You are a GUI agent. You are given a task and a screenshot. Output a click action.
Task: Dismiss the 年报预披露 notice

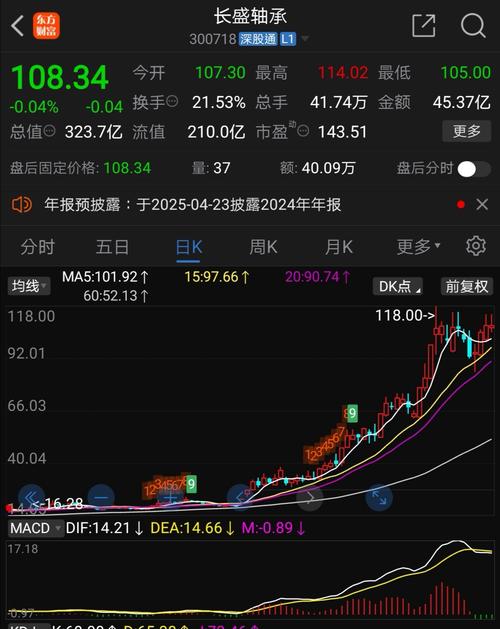[x=482, y=205]
